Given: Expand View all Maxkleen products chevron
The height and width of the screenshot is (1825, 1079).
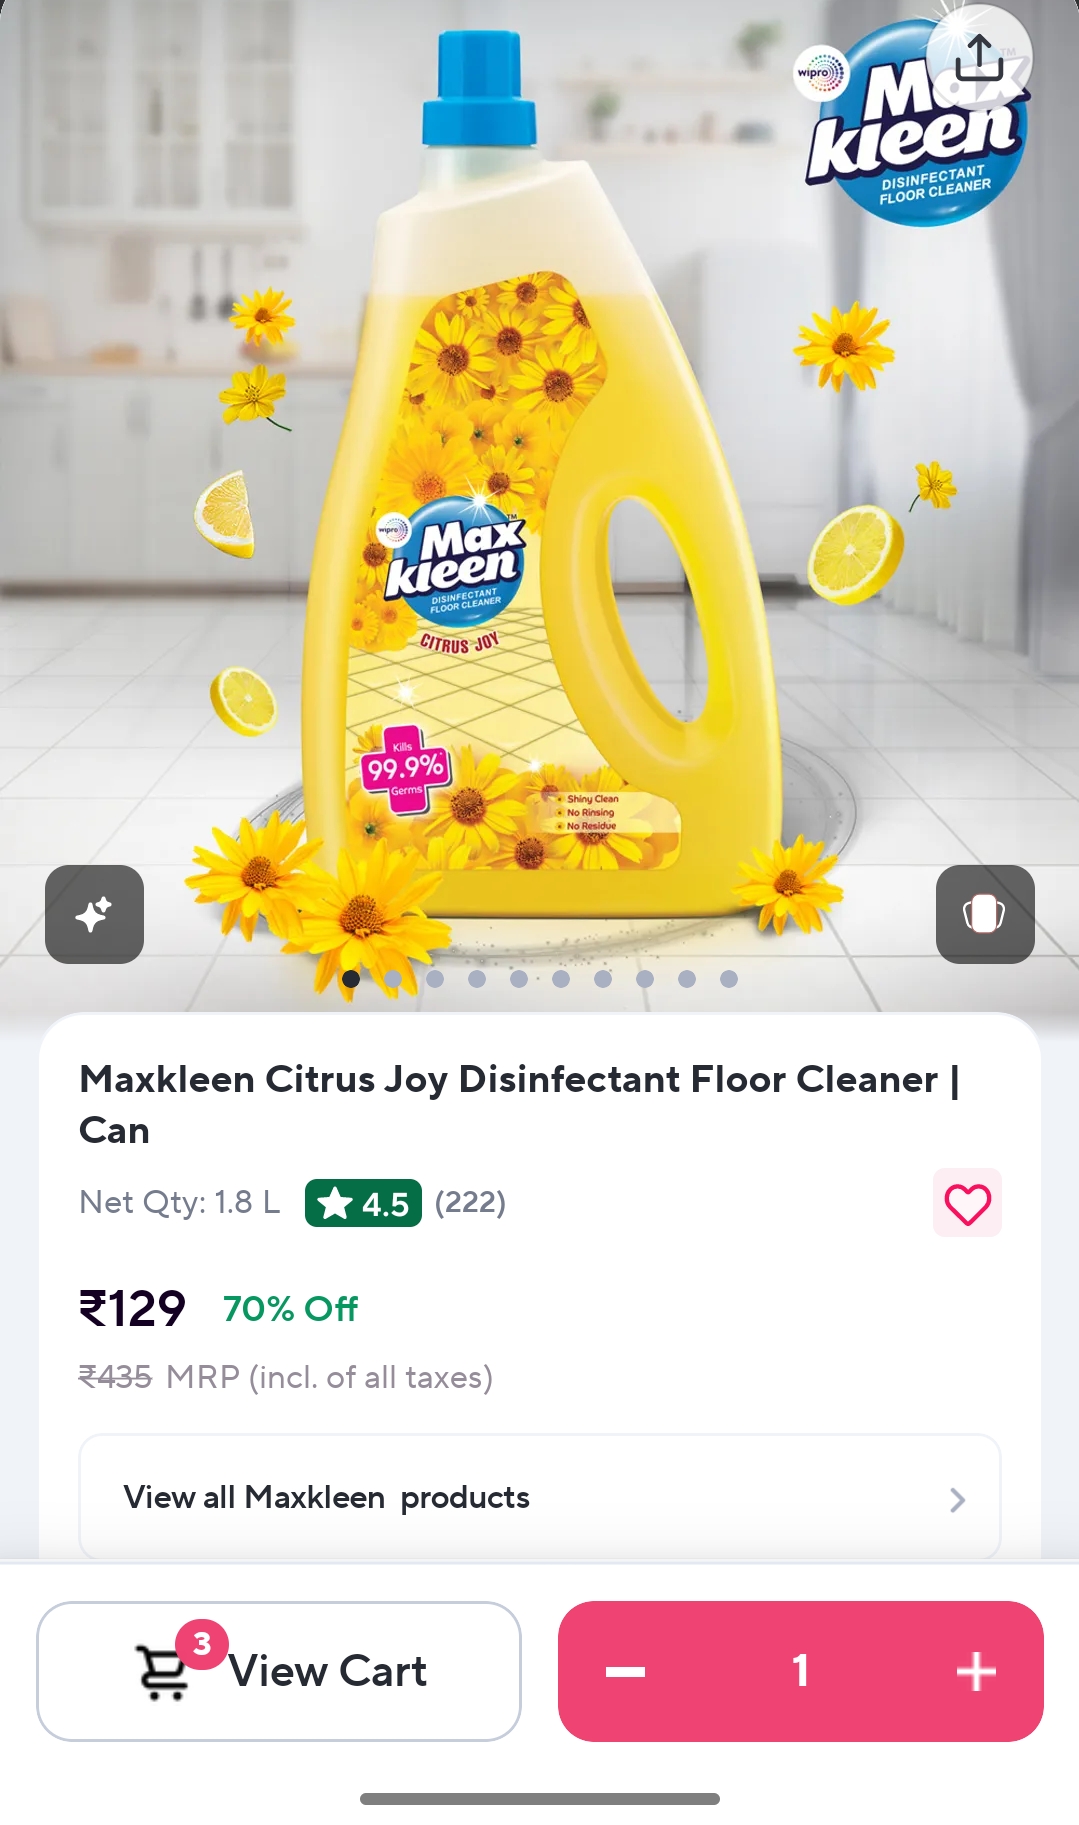Looking at the screenshot, I should point(957,1499).
